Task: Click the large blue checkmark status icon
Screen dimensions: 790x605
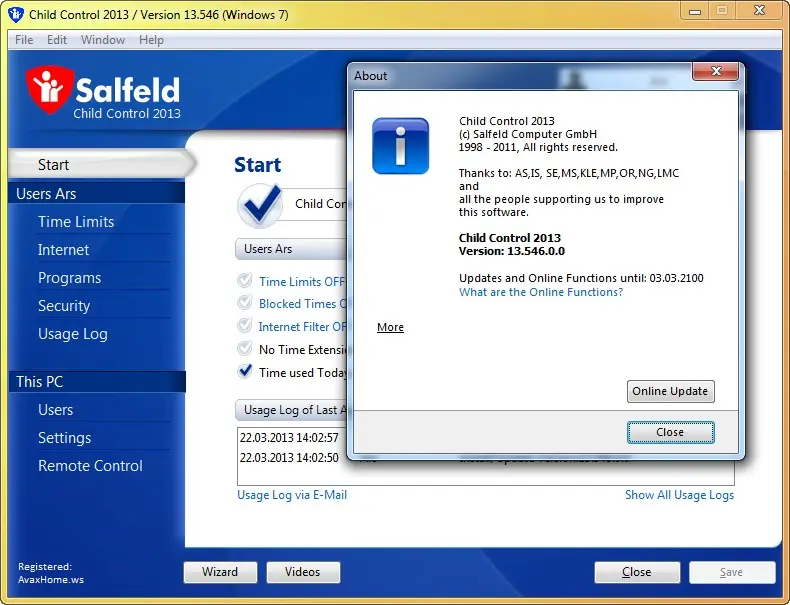Action: 260,205
